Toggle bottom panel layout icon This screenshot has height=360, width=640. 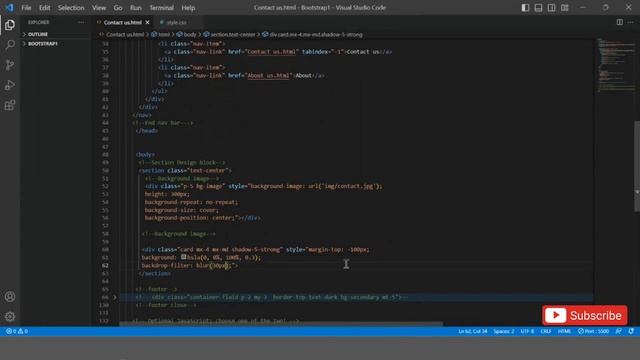(538, 8)
